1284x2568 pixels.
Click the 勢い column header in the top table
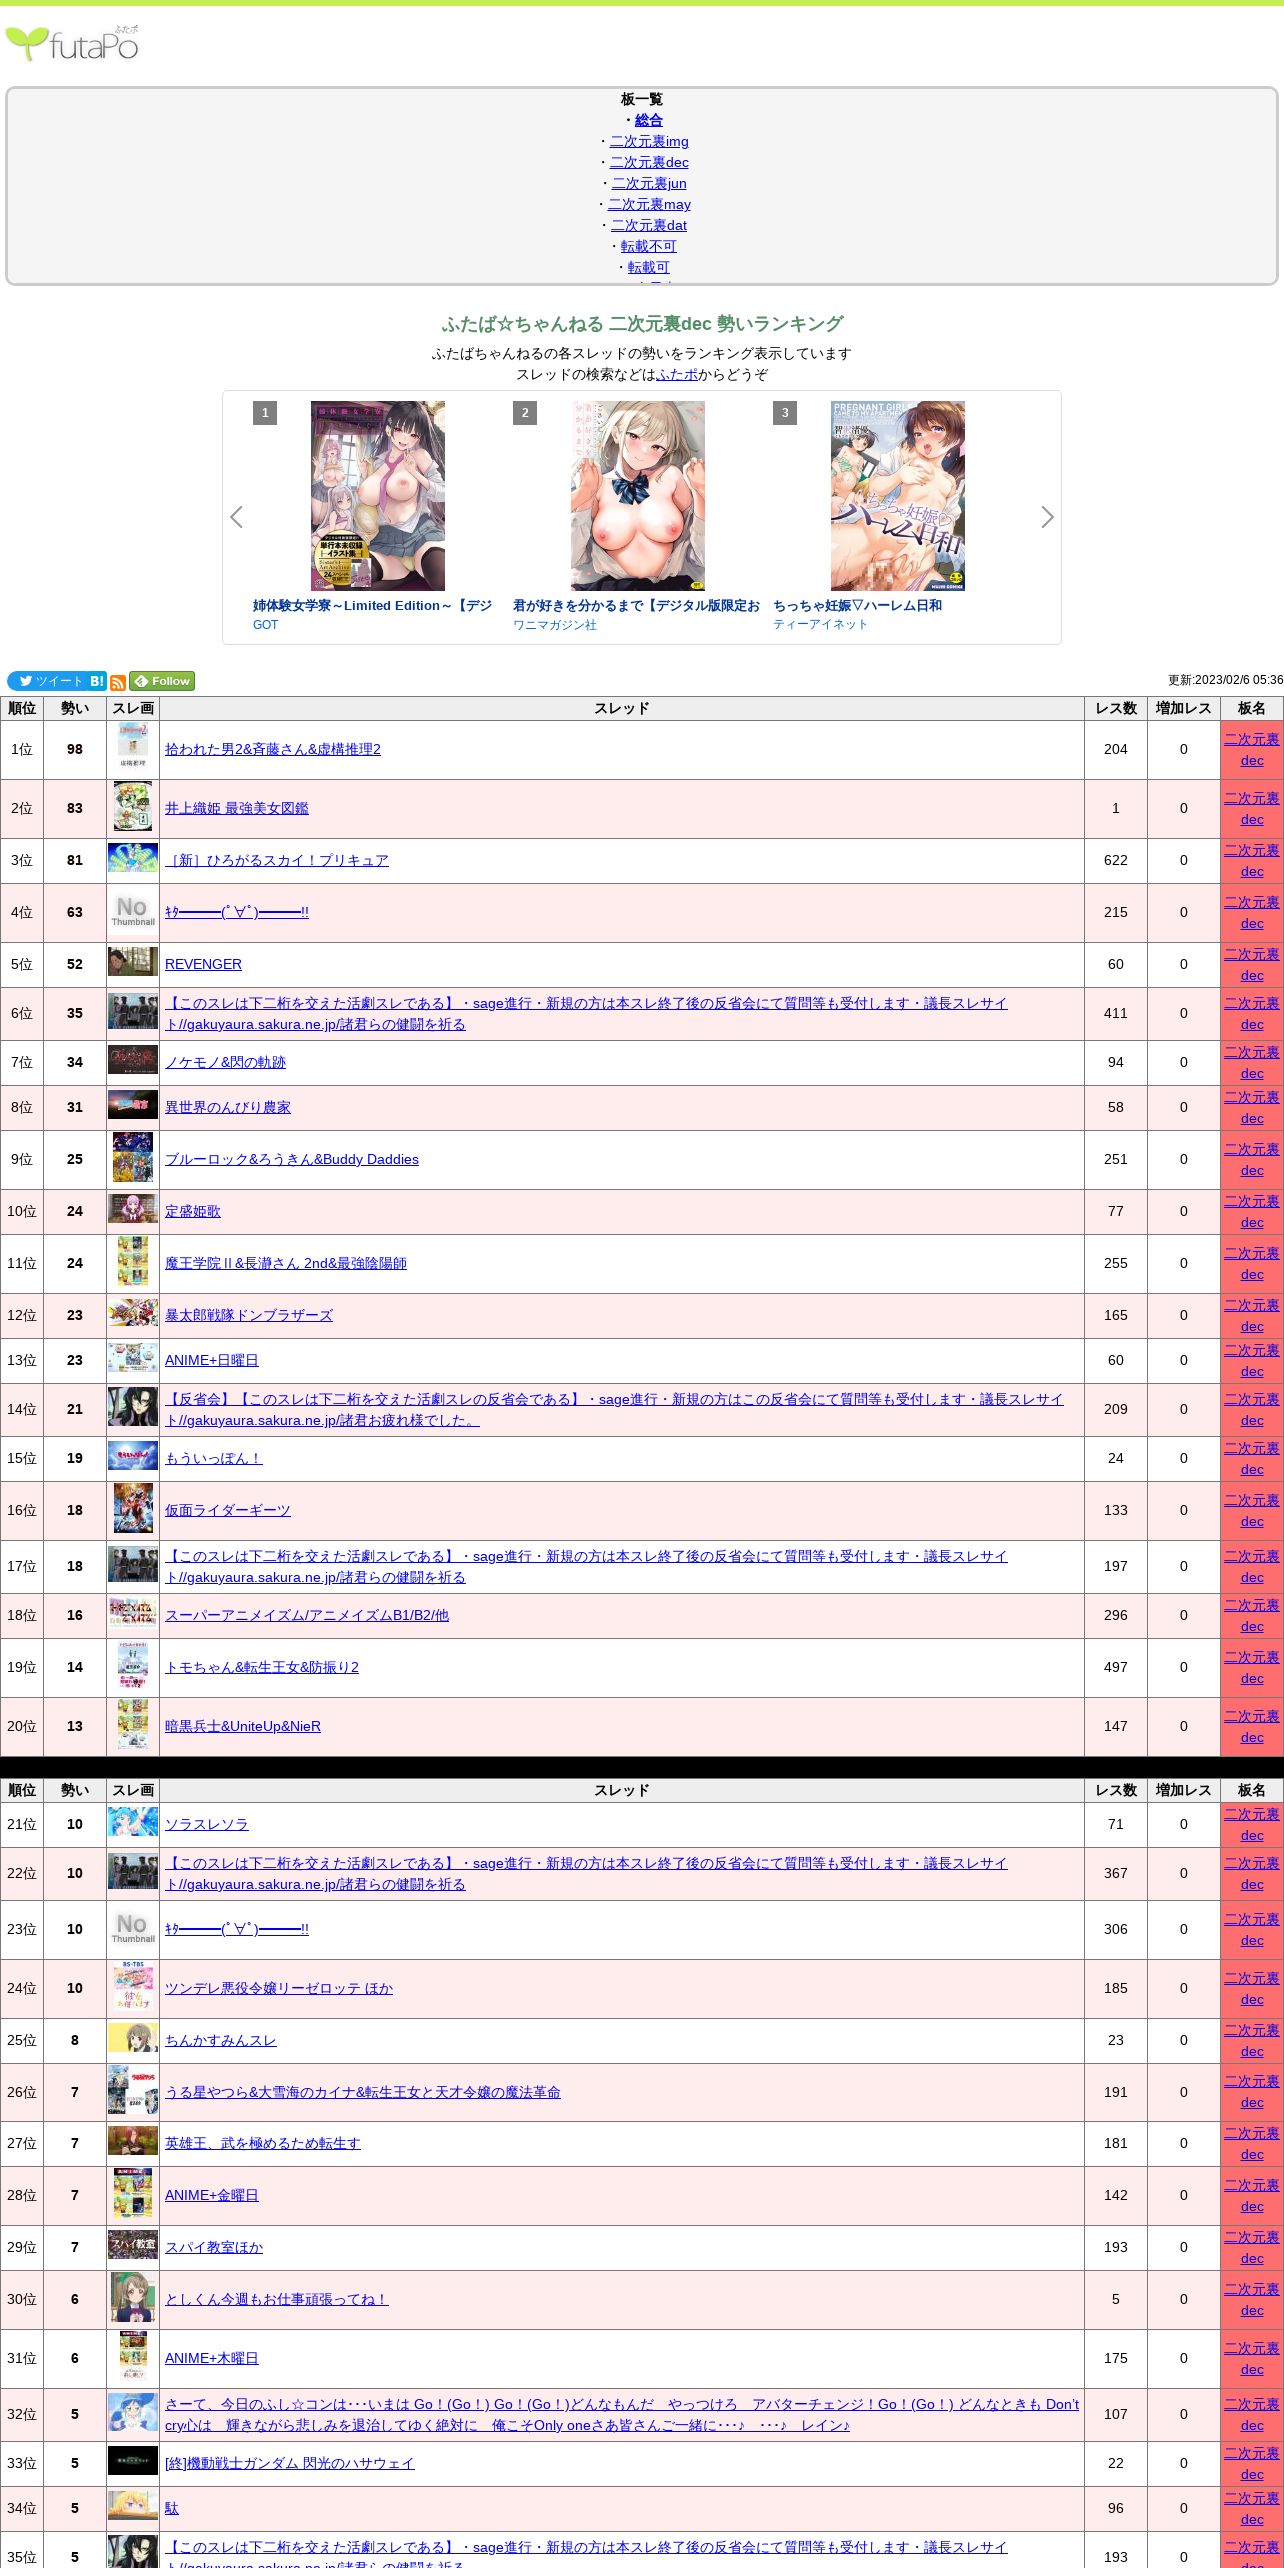(x=75, y=708)
